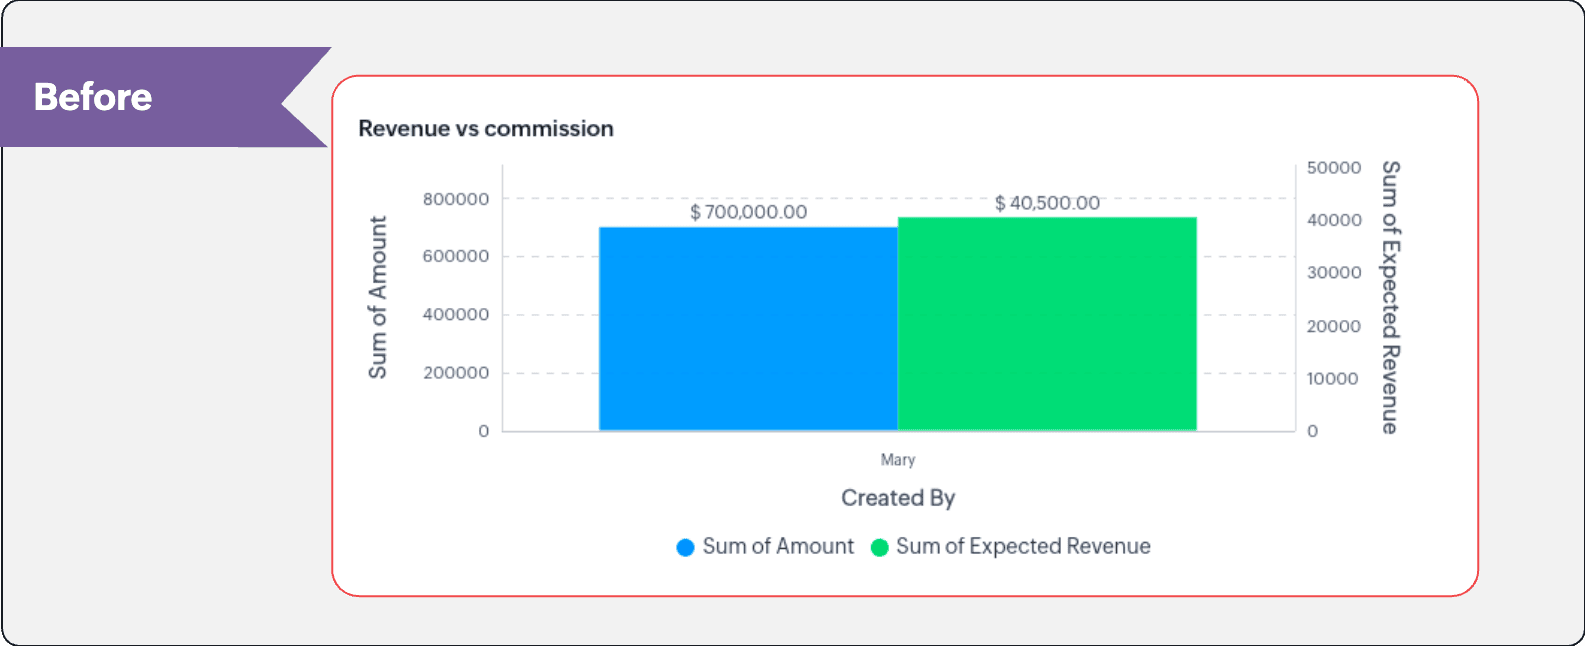Toggle the Sum of Amount legend text

click(778, 546)
